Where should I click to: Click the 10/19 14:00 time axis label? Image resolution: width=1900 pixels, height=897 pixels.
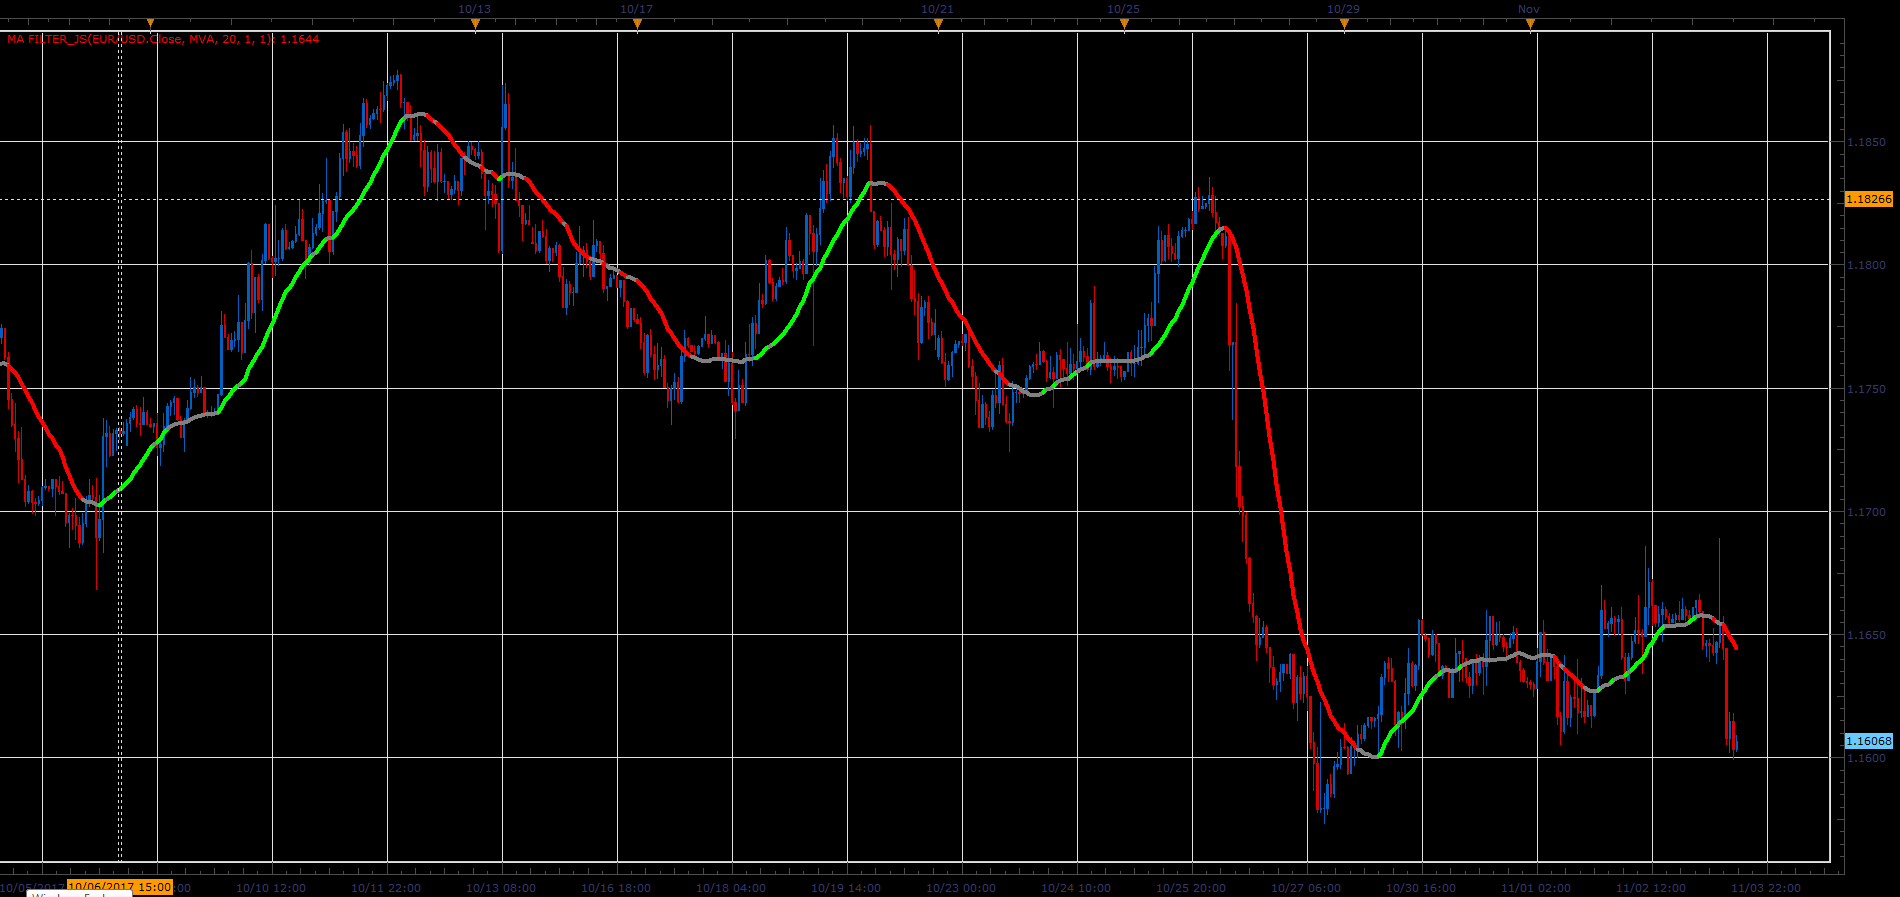pos(846,888)
